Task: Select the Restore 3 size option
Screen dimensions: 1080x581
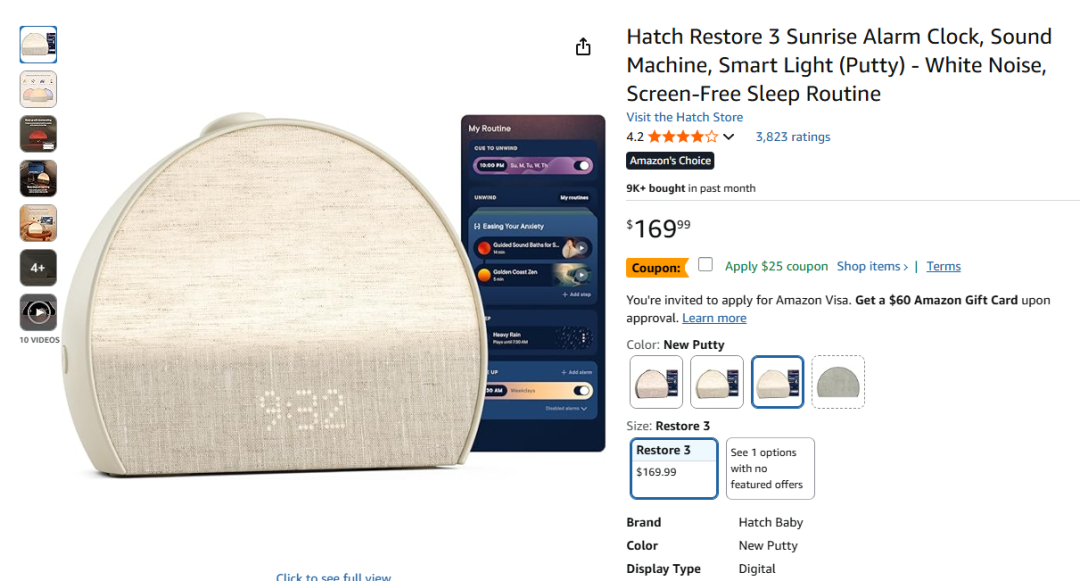Action: tap(674, 468)
